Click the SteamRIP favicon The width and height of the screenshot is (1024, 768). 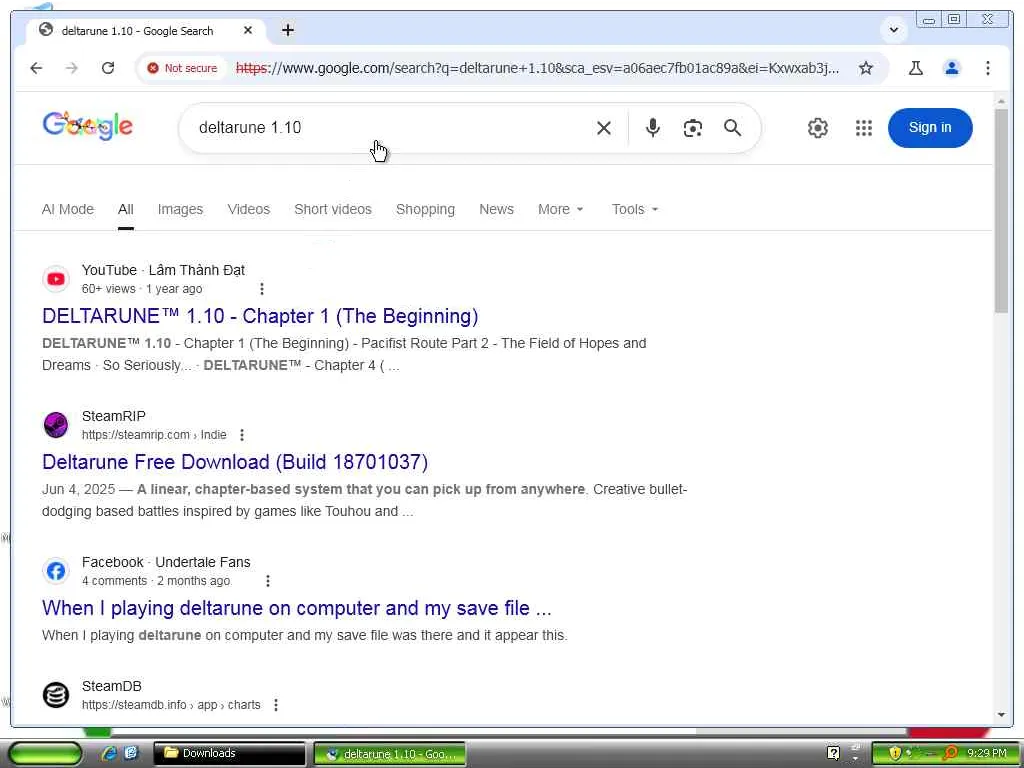tap(56, 425)
